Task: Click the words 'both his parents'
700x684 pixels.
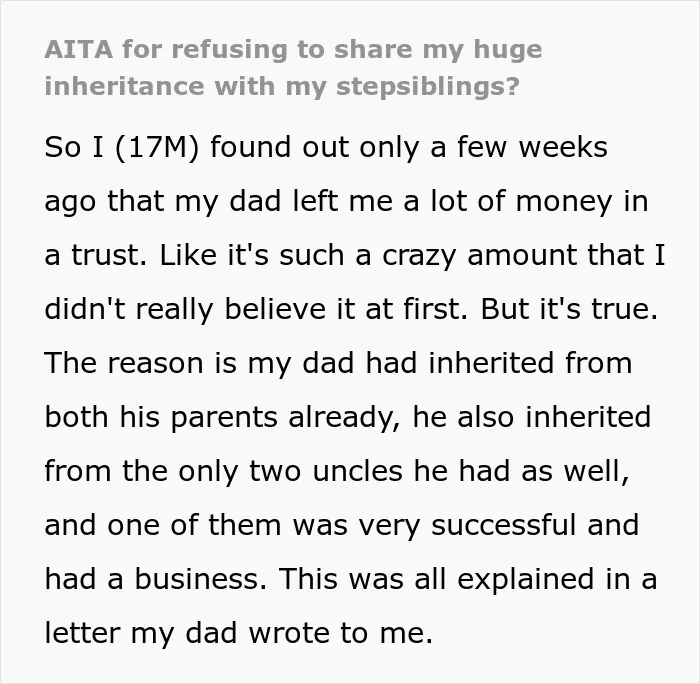Action: point(161,418)
